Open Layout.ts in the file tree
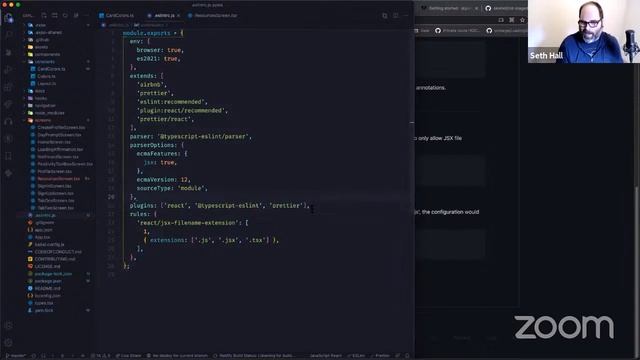Image resolution: width=640 pixels, height=360 pixels. click(x=46, y=84)
